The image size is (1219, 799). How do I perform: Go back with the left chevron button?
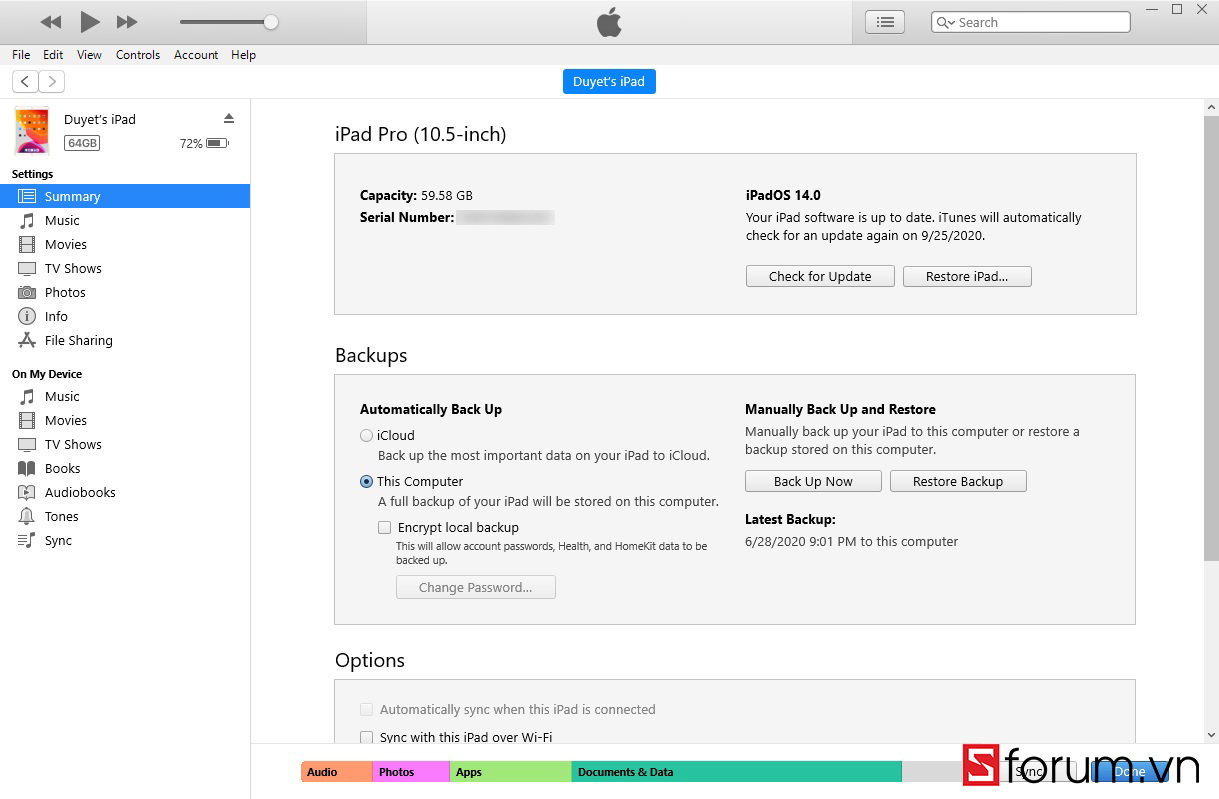(x=25, y=82)
